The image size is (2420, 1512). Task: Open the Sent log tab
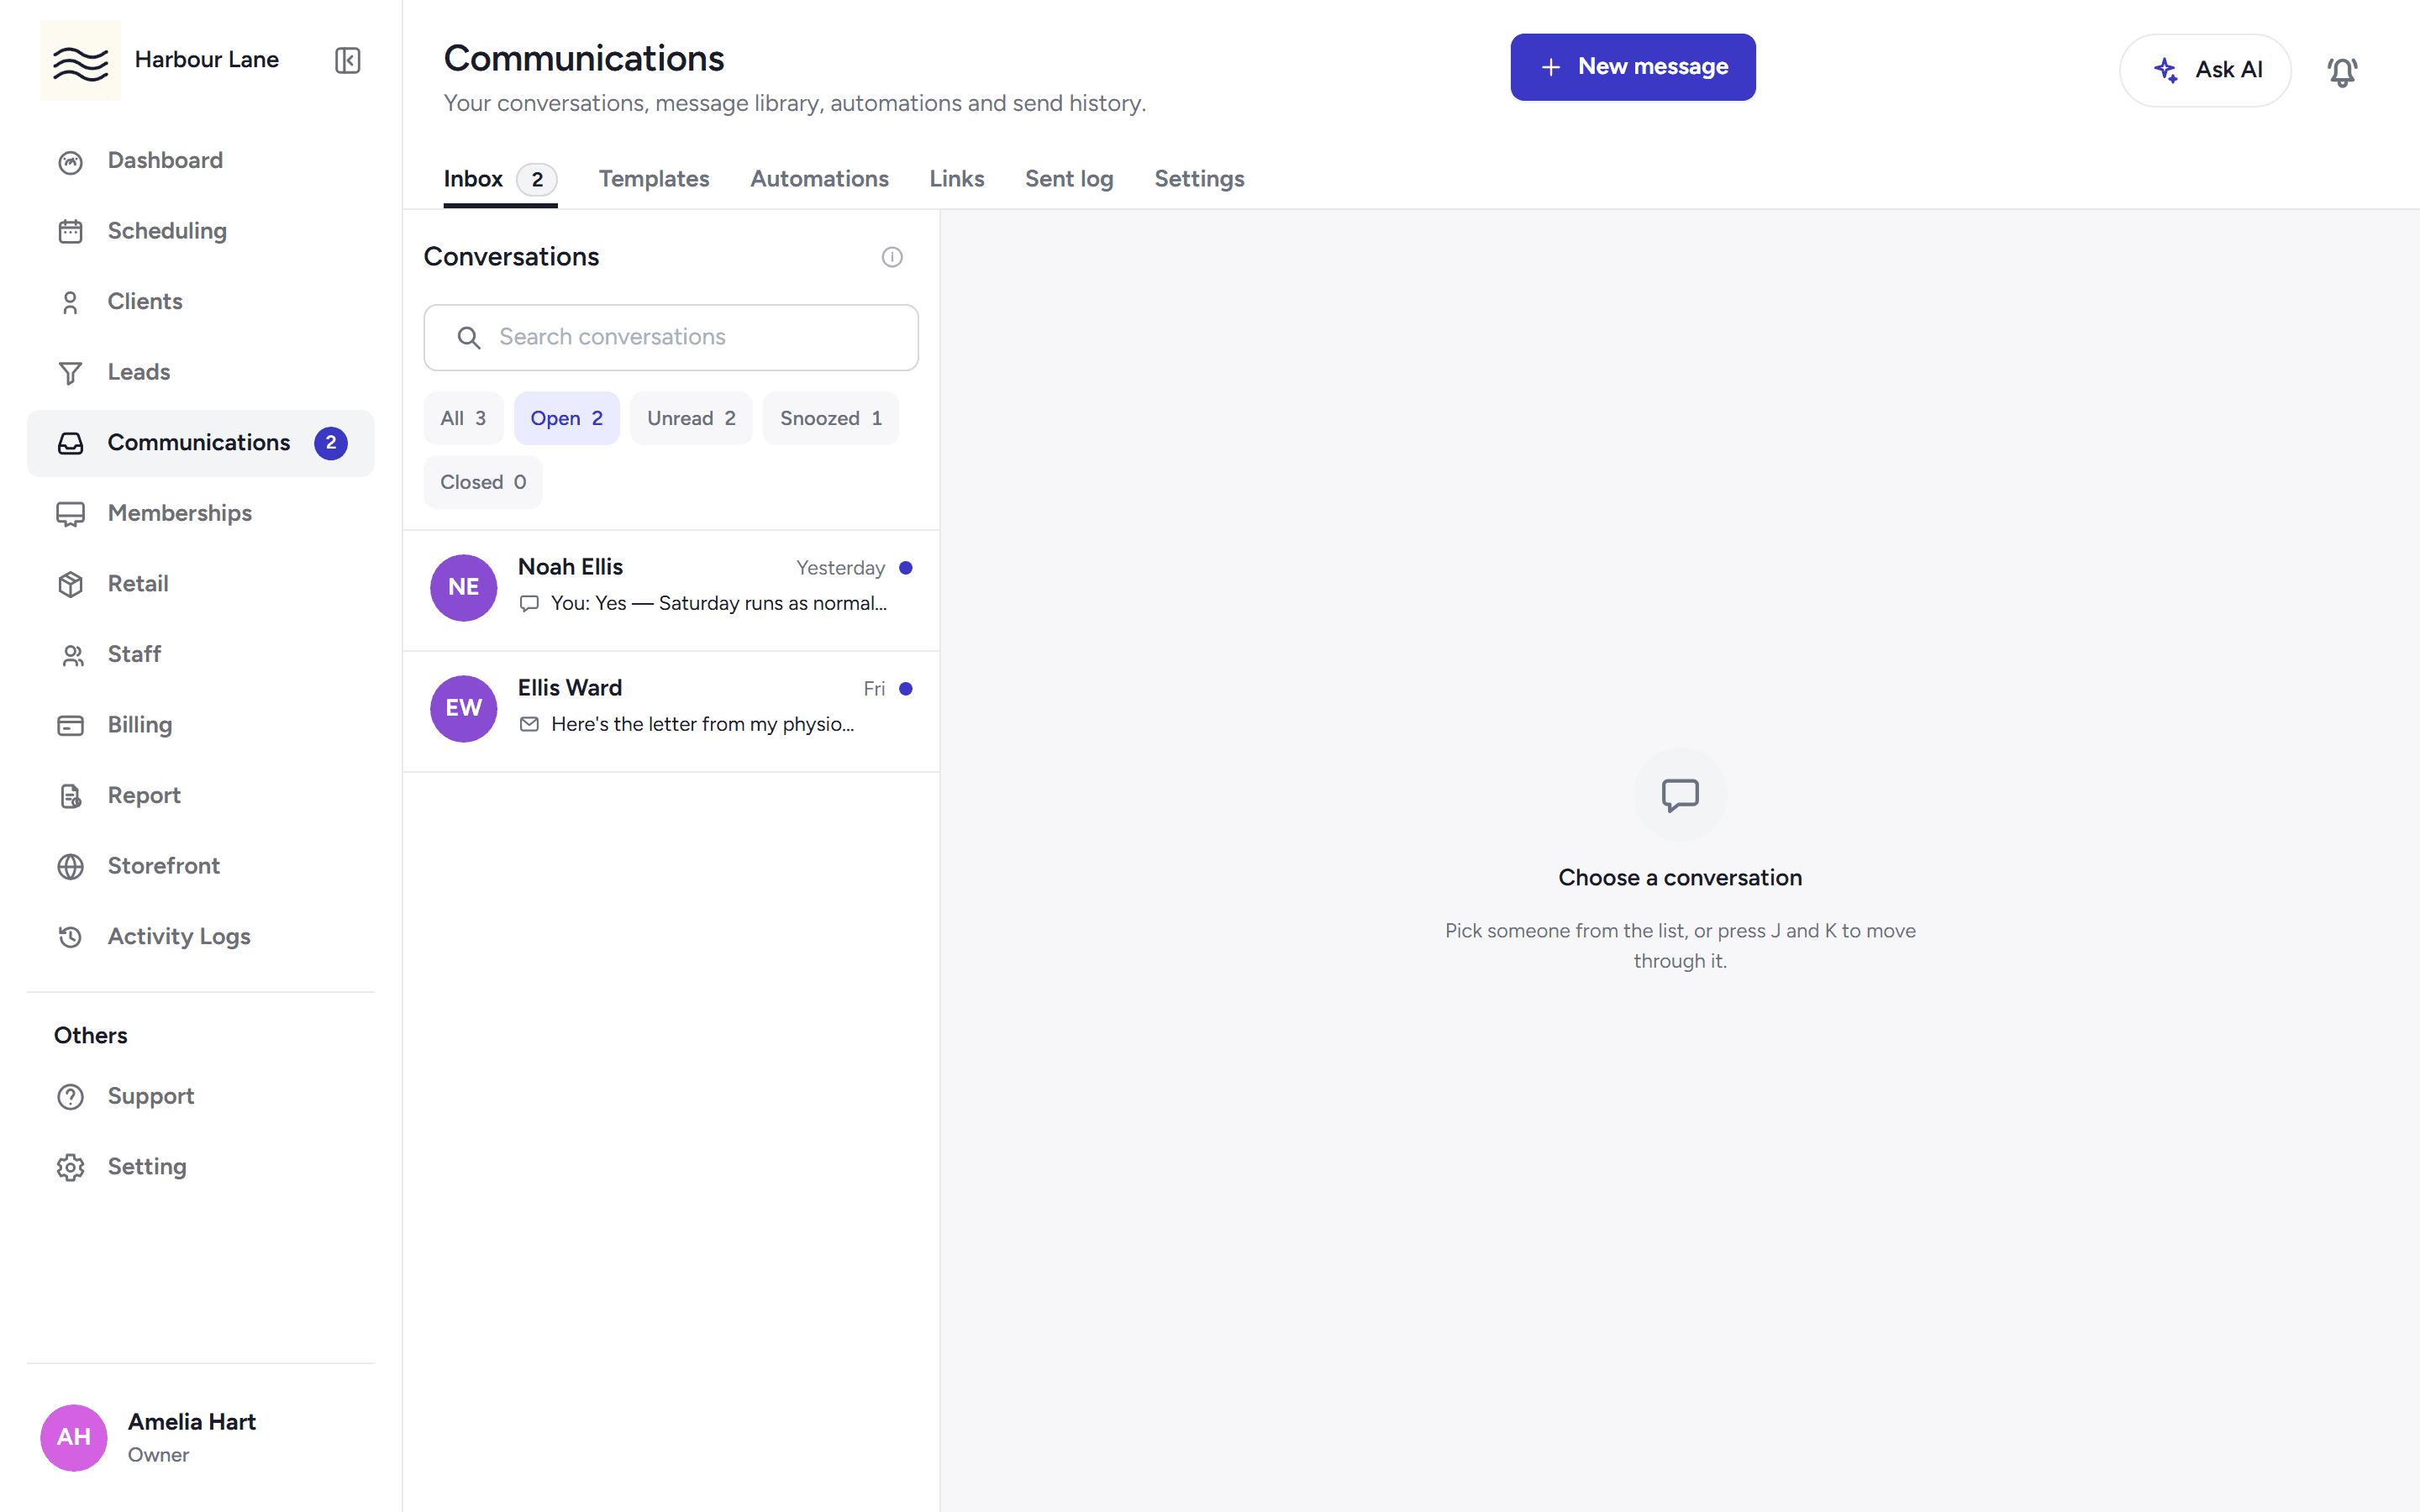click(x=1068, y=179)
